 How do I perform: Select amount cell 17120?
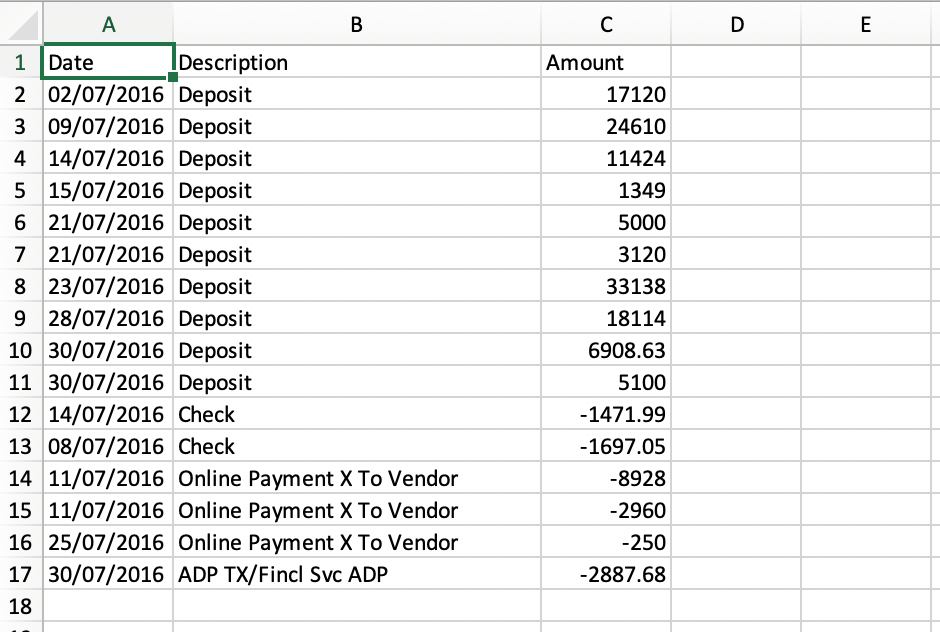[x=606, y=94]
